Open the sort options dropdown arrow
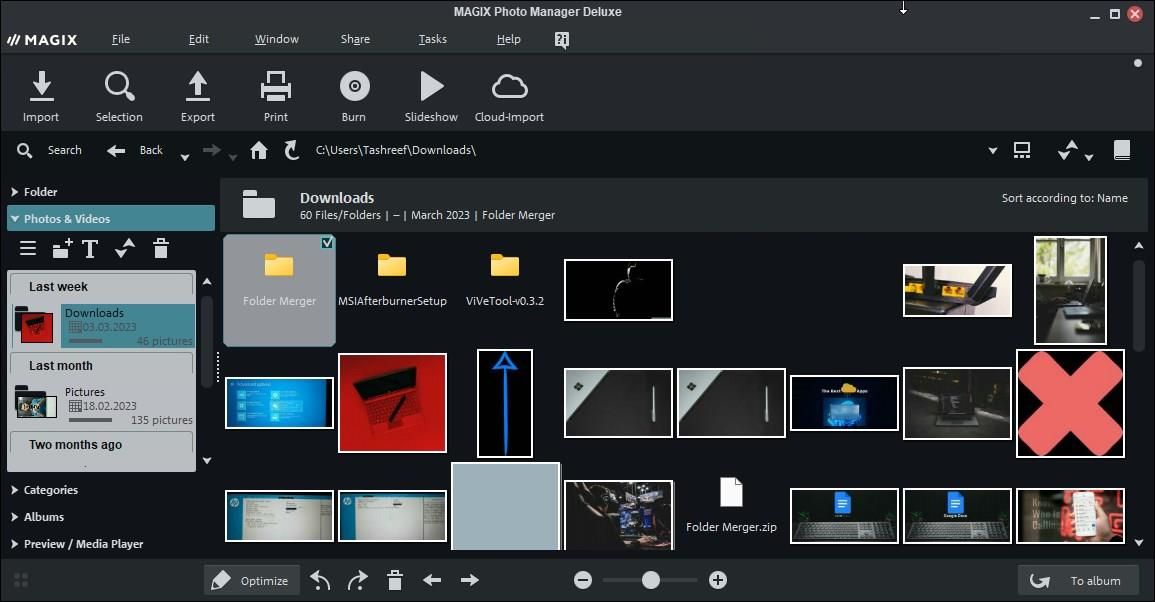1155x602 pixels. (1089, 157)
